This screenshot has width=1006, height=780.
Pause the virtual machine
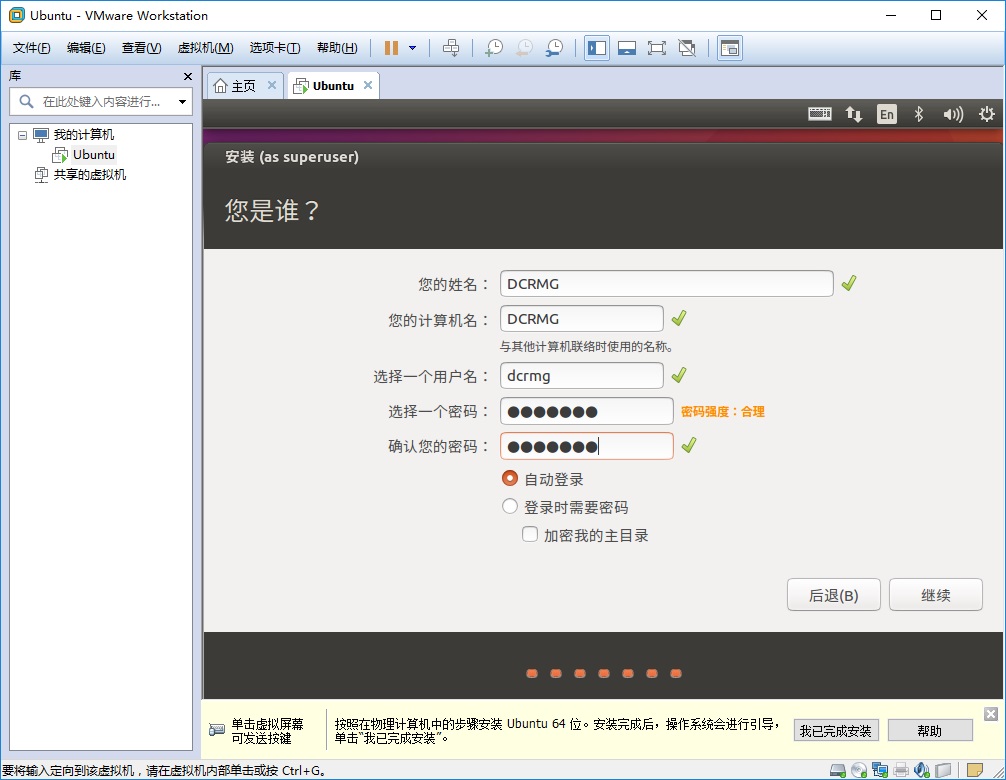tap(391, 48)
